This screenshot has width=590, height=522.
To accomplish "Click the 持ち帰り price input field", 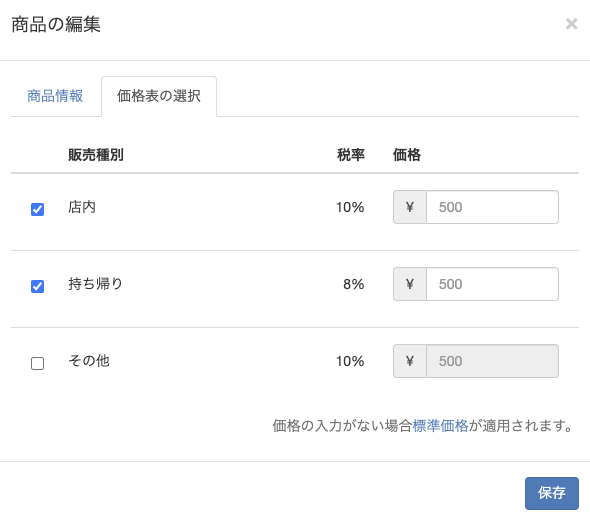I will 492,284.
